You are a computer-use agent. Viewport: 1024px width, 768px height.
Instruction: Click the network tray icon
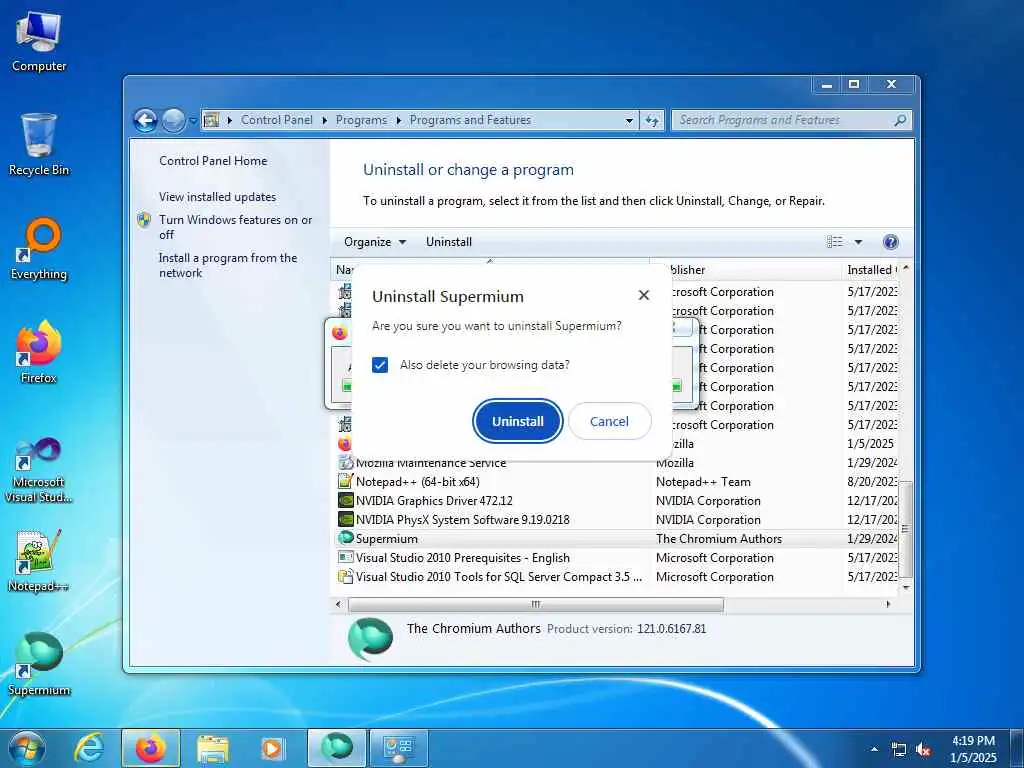899,750
